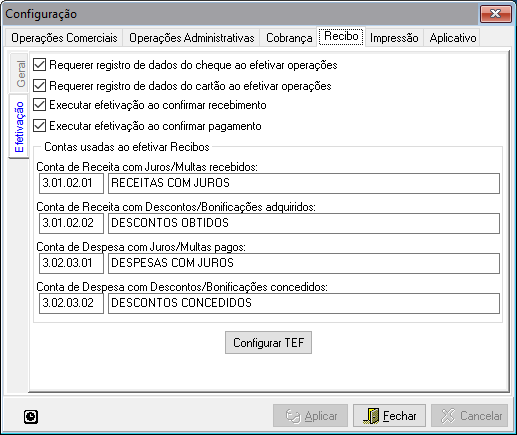The height and width of the screenshot is (435, 517).
Task: Click the 3.02.03.02 account code field
Action: coord(71,303)
